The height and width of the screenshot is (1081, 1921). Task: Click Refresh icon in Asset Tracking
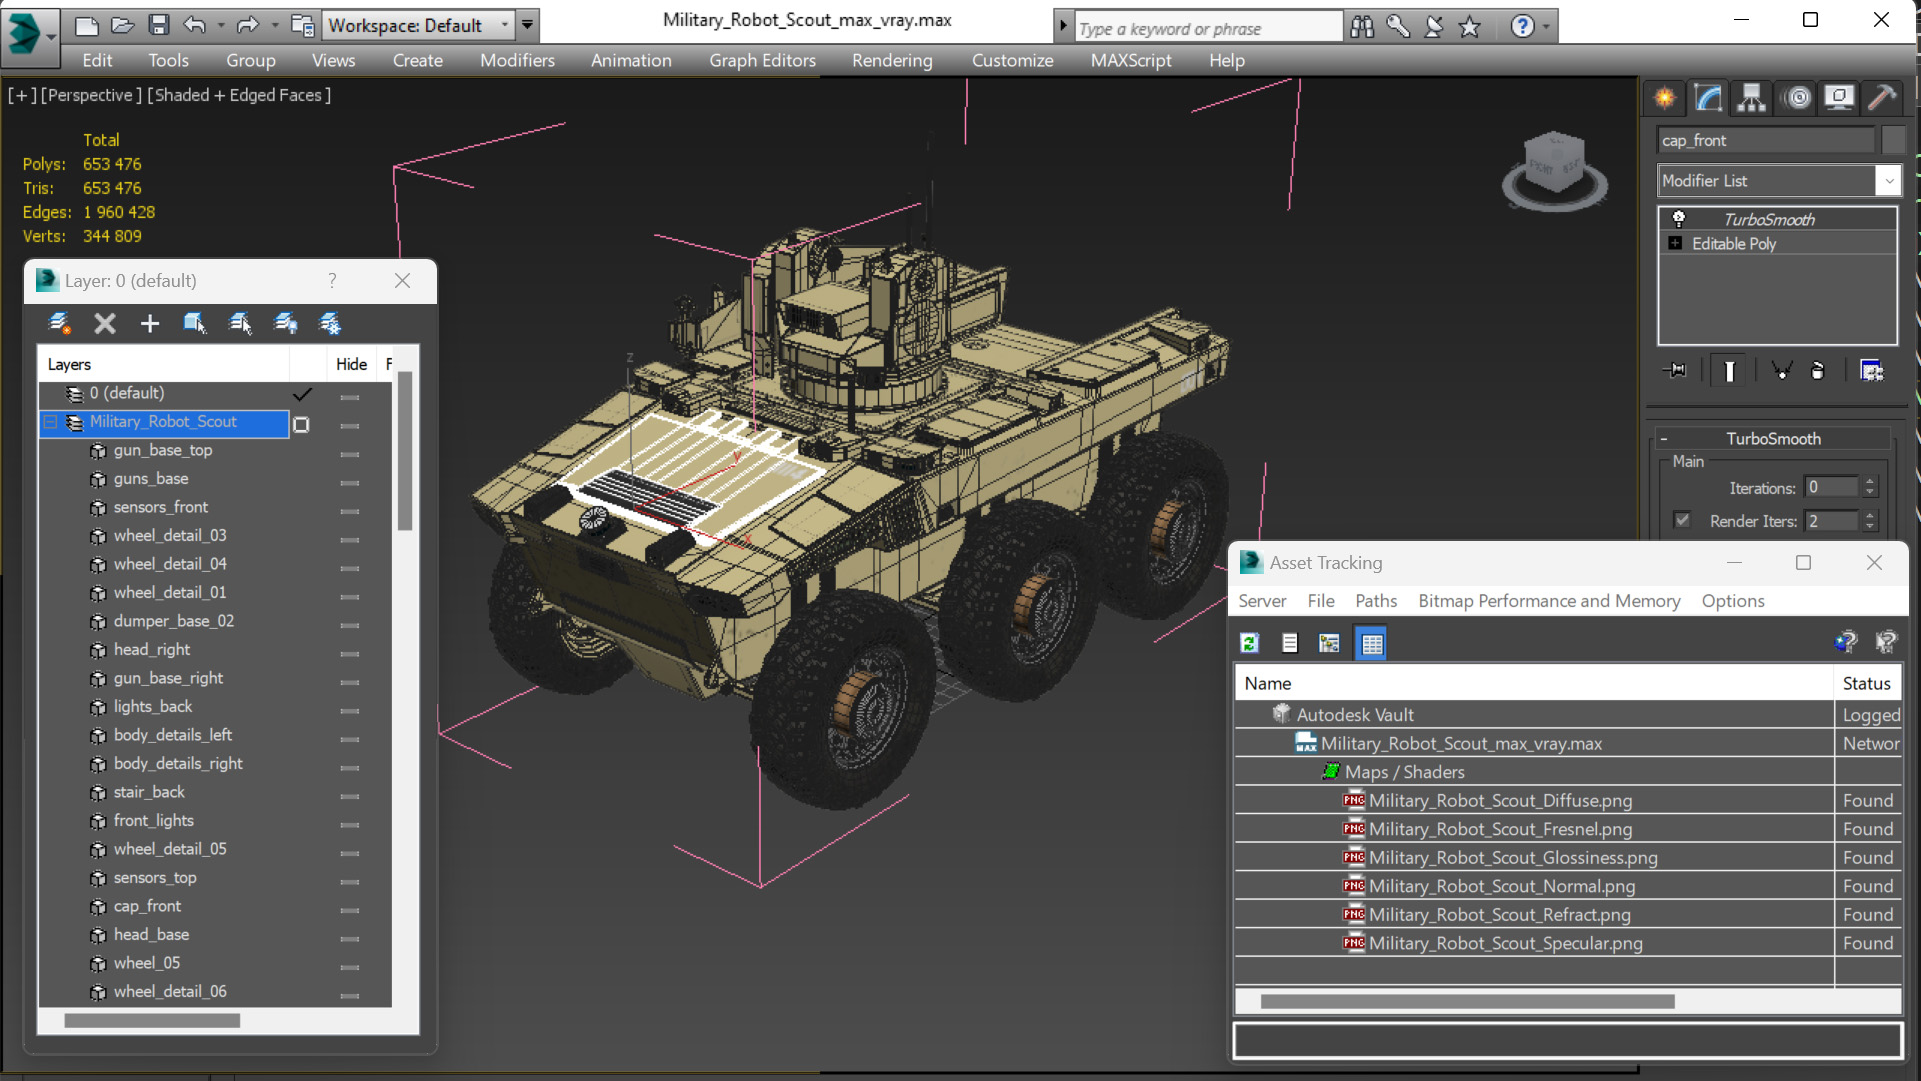pos(1250,643)
